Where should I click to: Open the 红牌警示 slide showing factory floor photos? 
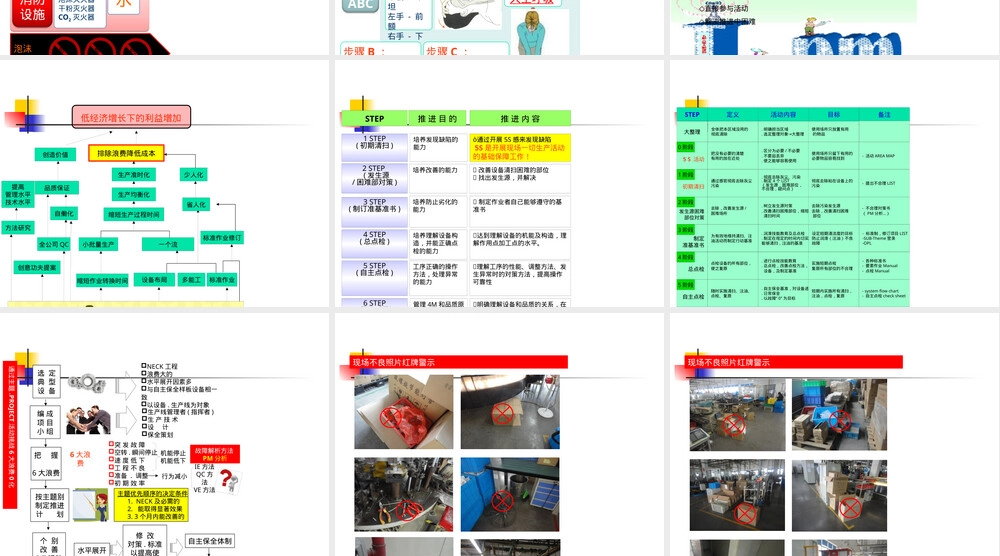point(835,434)
